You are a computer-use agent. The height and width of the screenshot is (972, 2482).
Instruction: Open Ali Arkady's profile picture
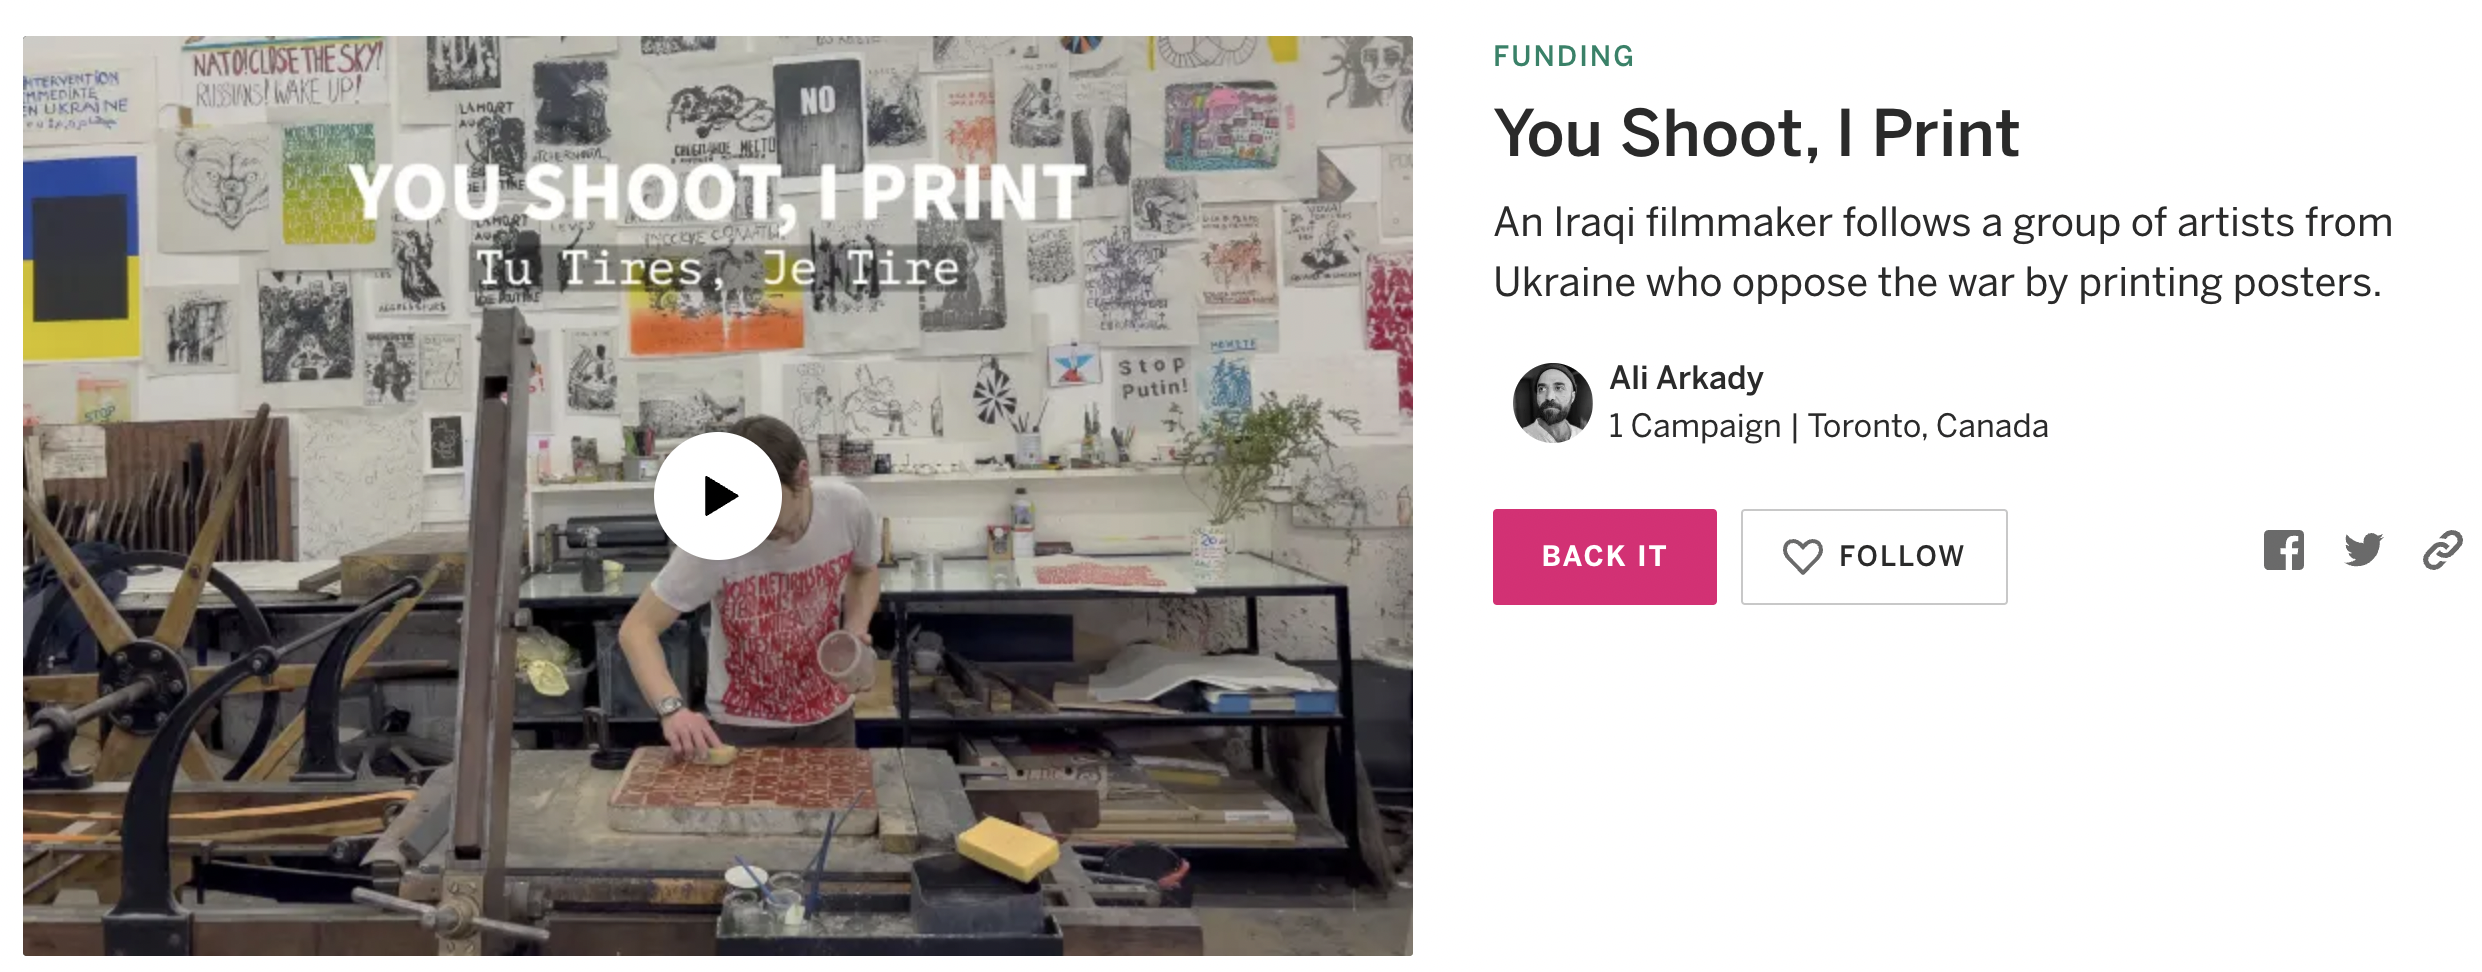click(1552, 403)
